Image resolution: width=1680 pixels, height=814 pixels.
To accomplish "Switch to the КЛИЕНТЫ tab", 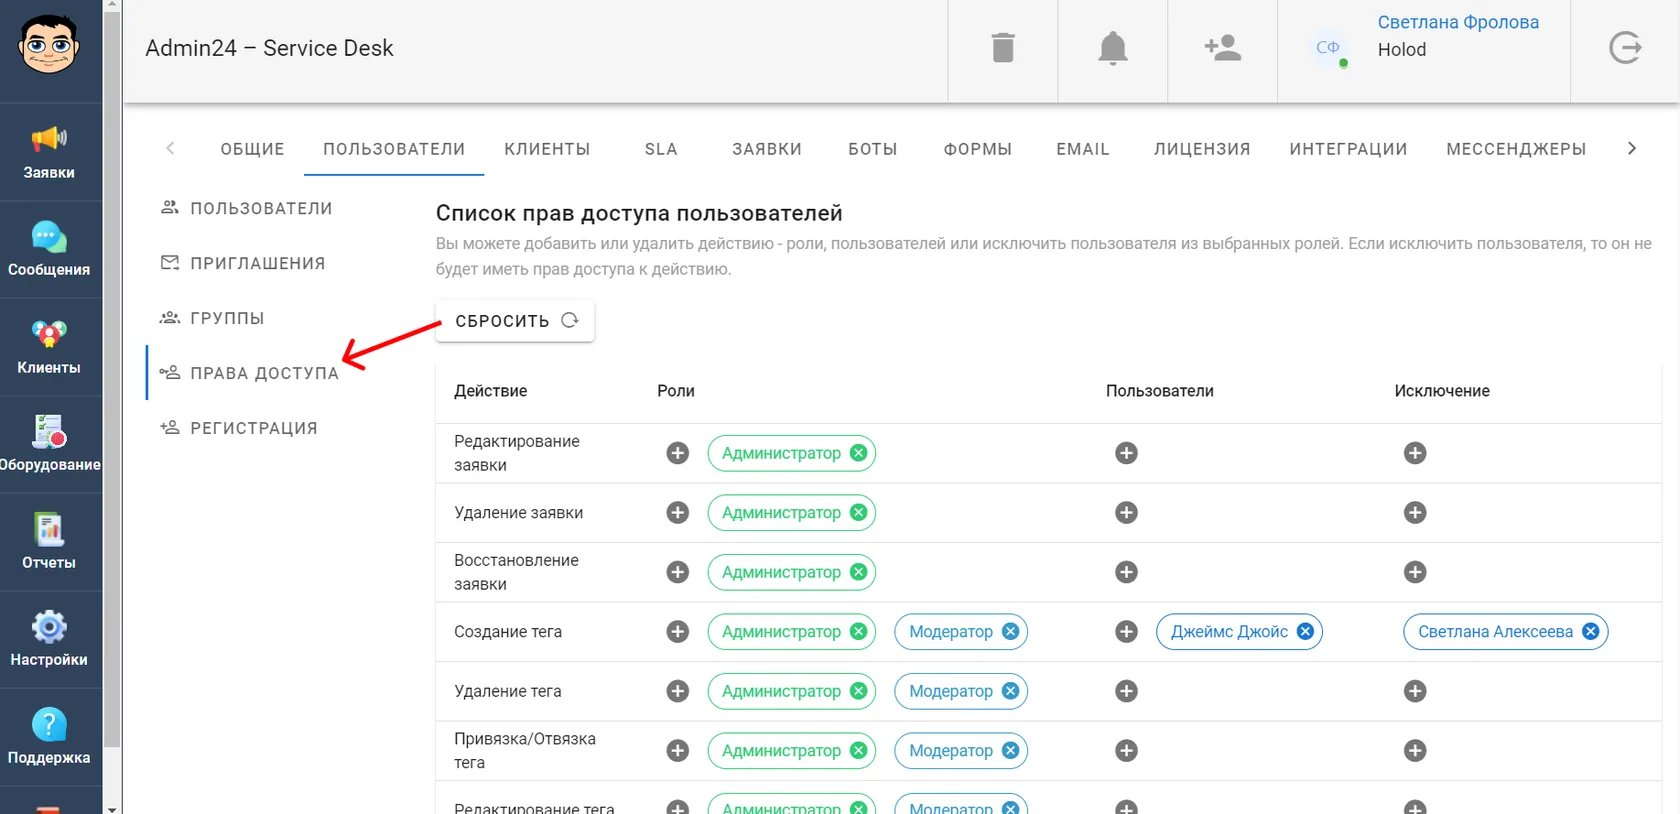I will [547, 149].
